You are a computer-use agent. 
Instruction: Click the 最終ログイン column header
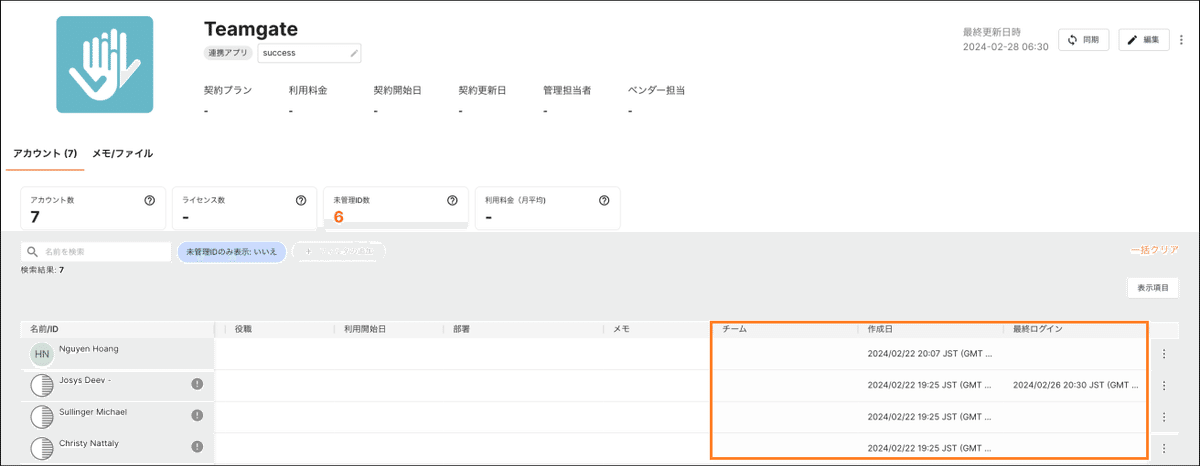(x=1038, y=328)
